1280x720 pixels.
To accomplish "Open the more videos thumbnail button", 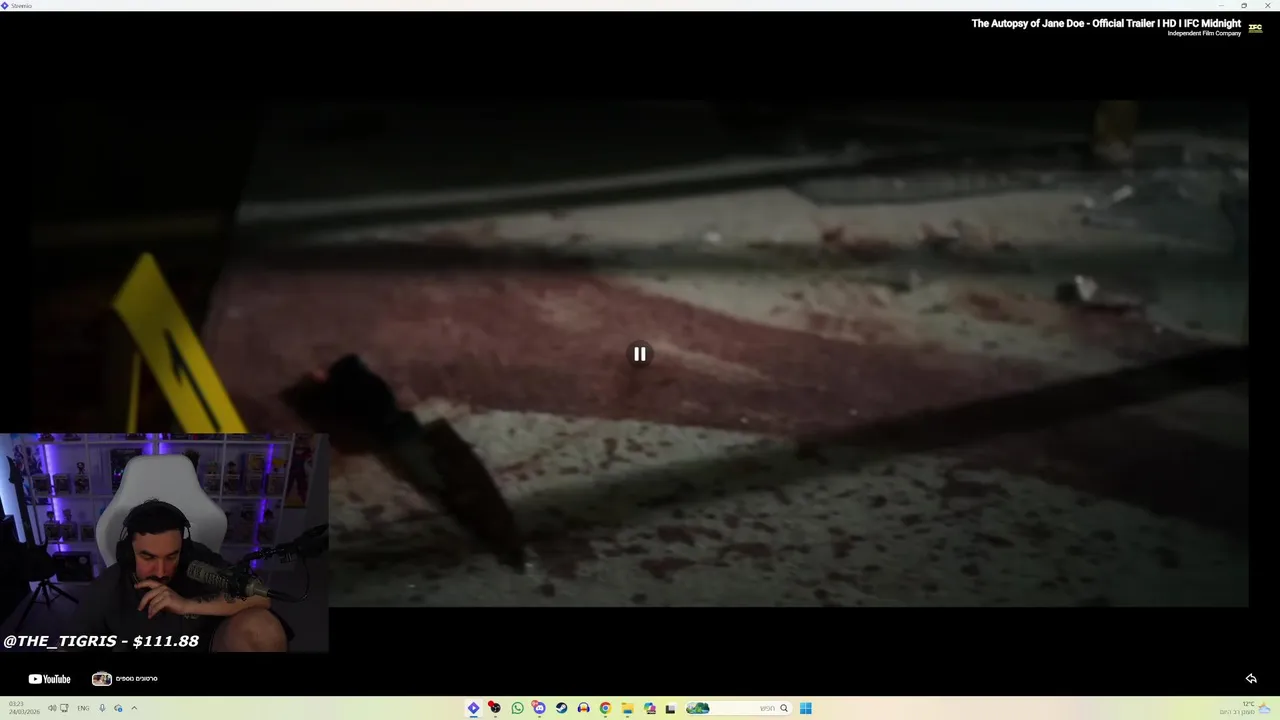I will (x=125, y=679).
